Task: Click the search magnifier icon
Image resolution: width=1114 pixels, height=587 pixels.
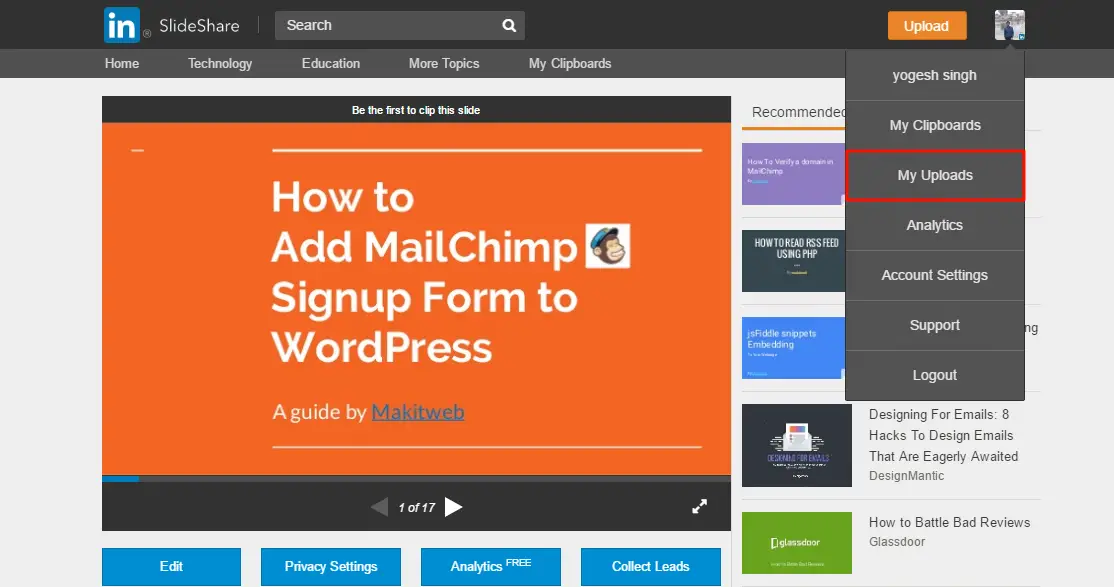Action: click(x=509, y=26)
